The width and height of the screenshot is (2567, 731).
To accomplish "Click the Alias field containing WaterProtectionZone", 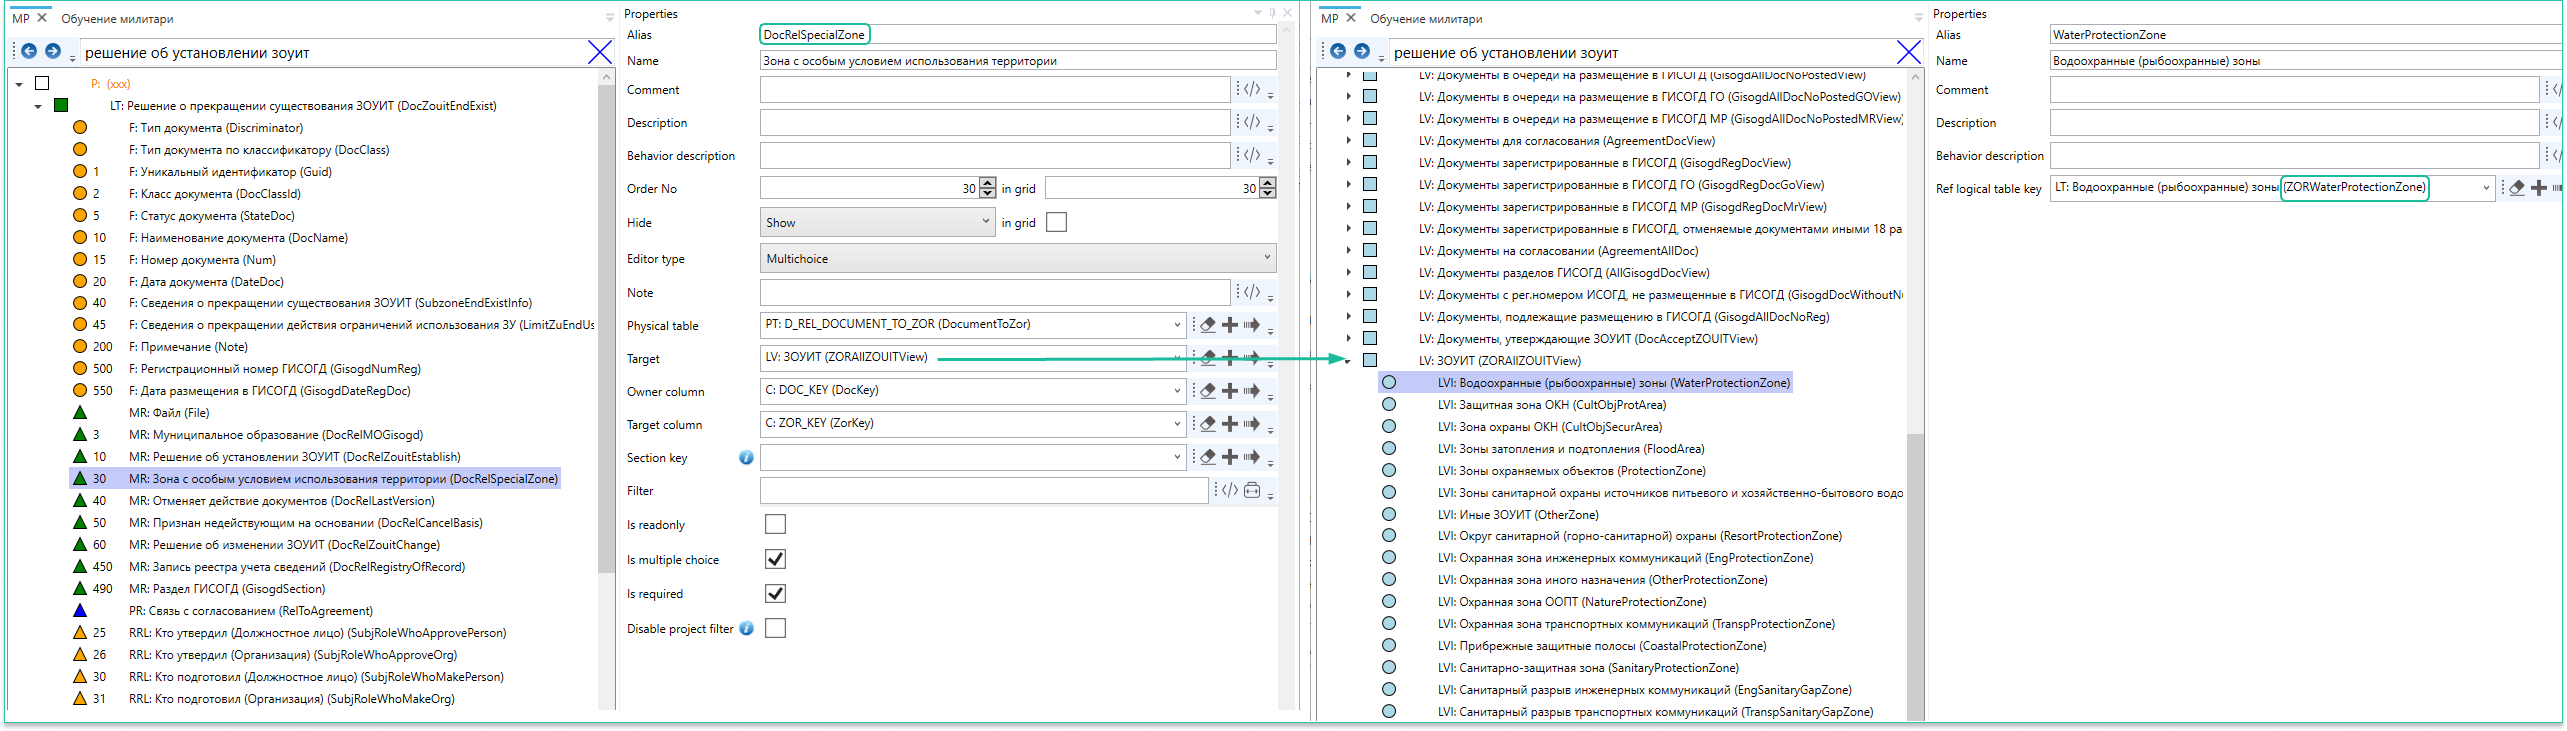I will (x=2306, y=34).
